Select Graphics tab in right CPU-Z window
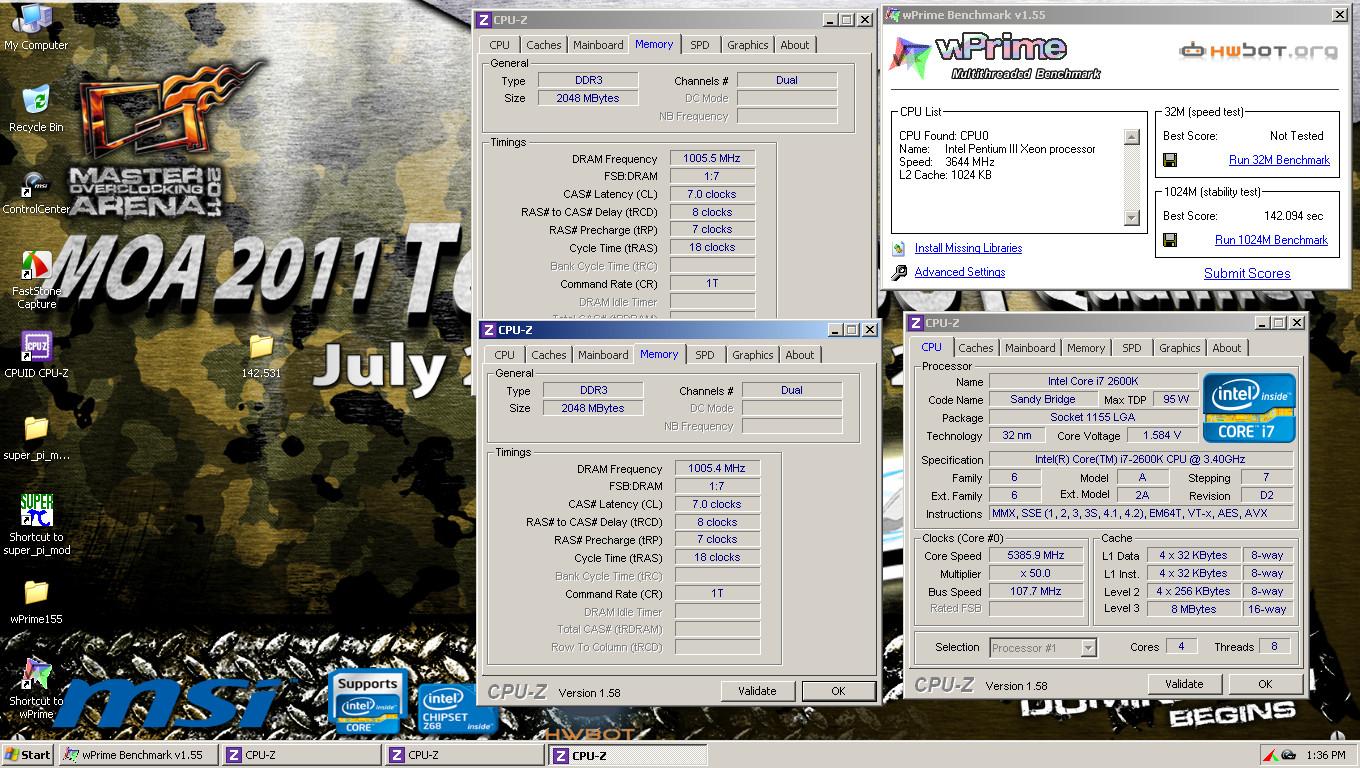 tap(1180, 348)
